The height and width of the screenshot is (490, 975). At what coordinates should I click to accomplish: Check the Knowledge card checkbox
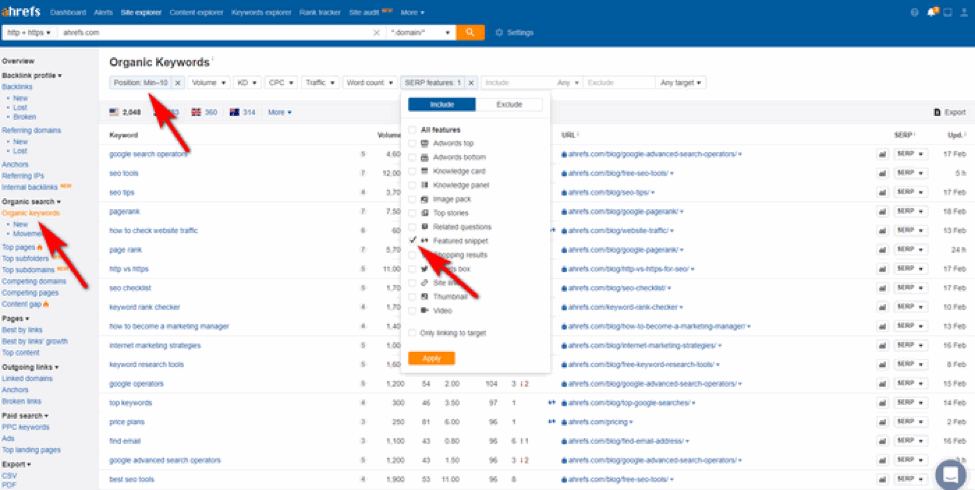point(412,171)
